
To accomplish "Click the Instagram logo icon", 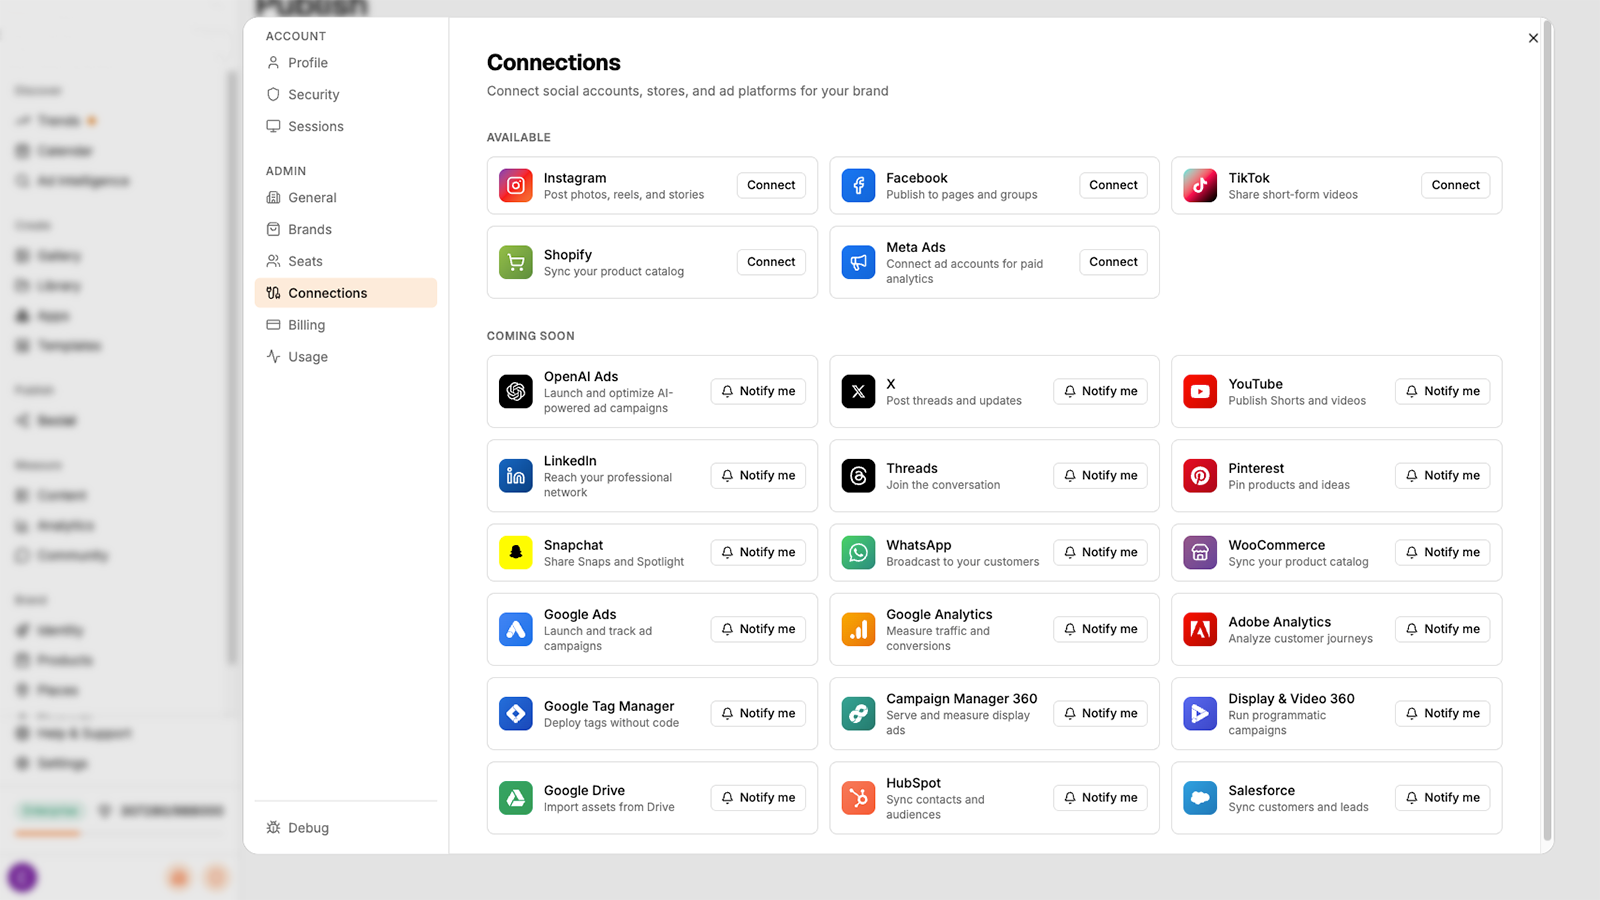I will [x=516, y=185].
